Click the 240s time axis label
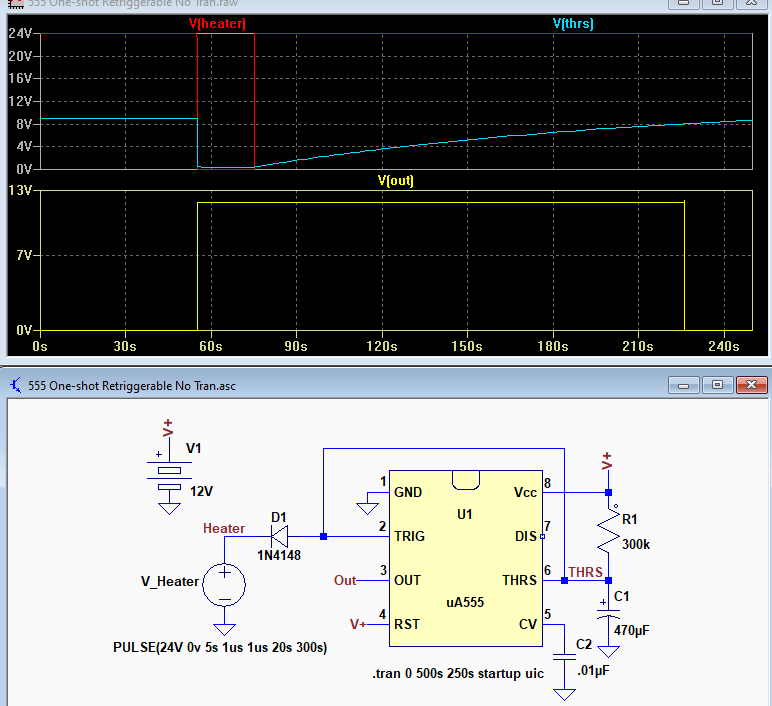The image size is (772, 706). pos(724,347)
